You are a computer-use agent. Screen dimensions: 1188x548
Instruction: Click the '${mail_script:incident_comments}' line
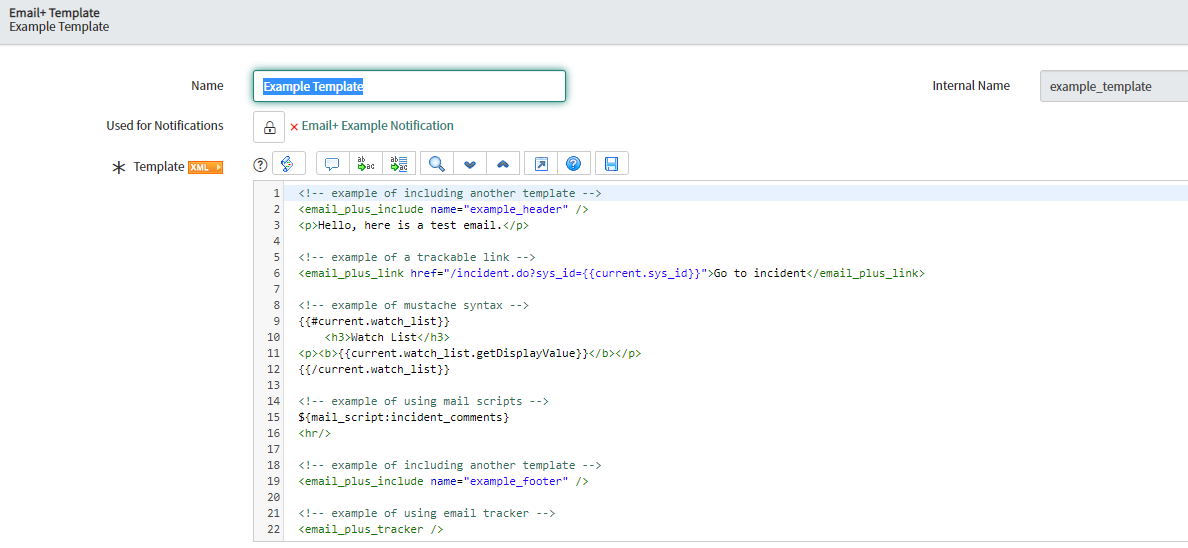404,417
